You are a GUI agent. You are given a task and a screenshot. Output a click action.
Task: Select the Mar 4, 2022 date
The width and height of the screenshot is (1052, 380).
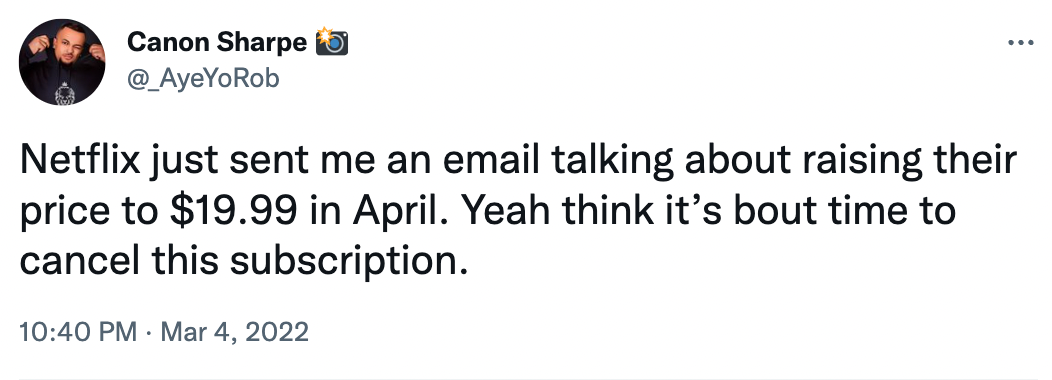click(235, 332)
